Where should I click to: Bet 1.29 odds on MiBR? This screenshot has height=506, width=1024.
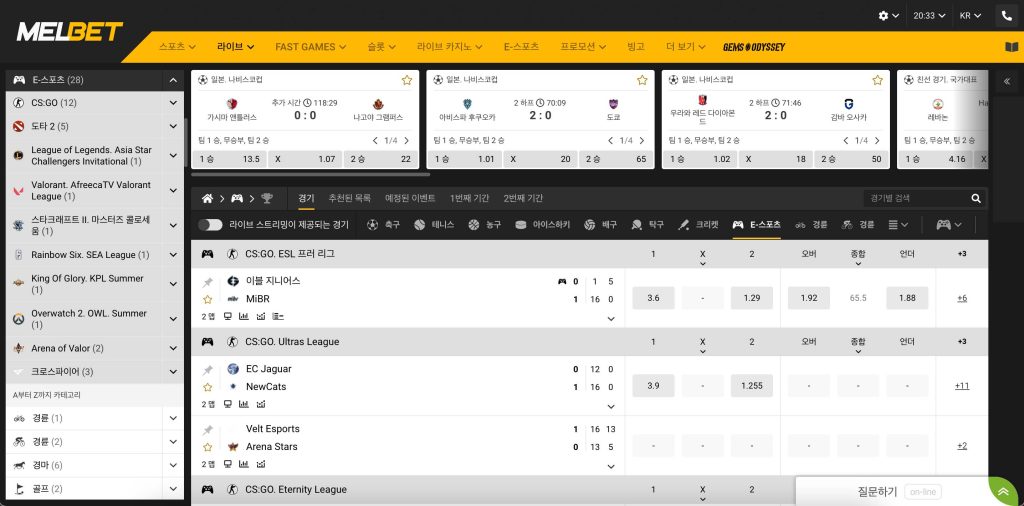[752, 298]
